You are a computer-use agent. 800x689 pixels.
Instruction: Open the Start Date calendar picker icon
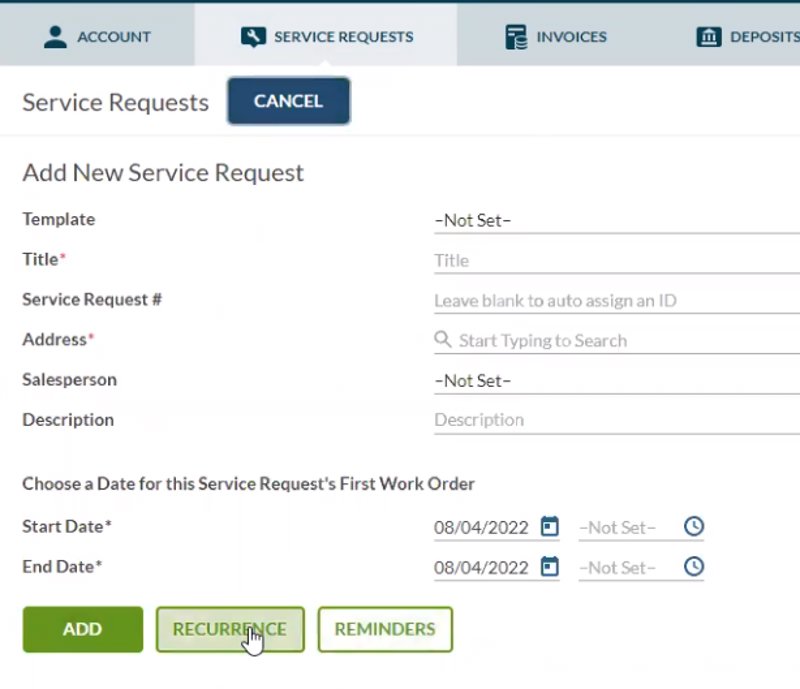coord(549,527)
